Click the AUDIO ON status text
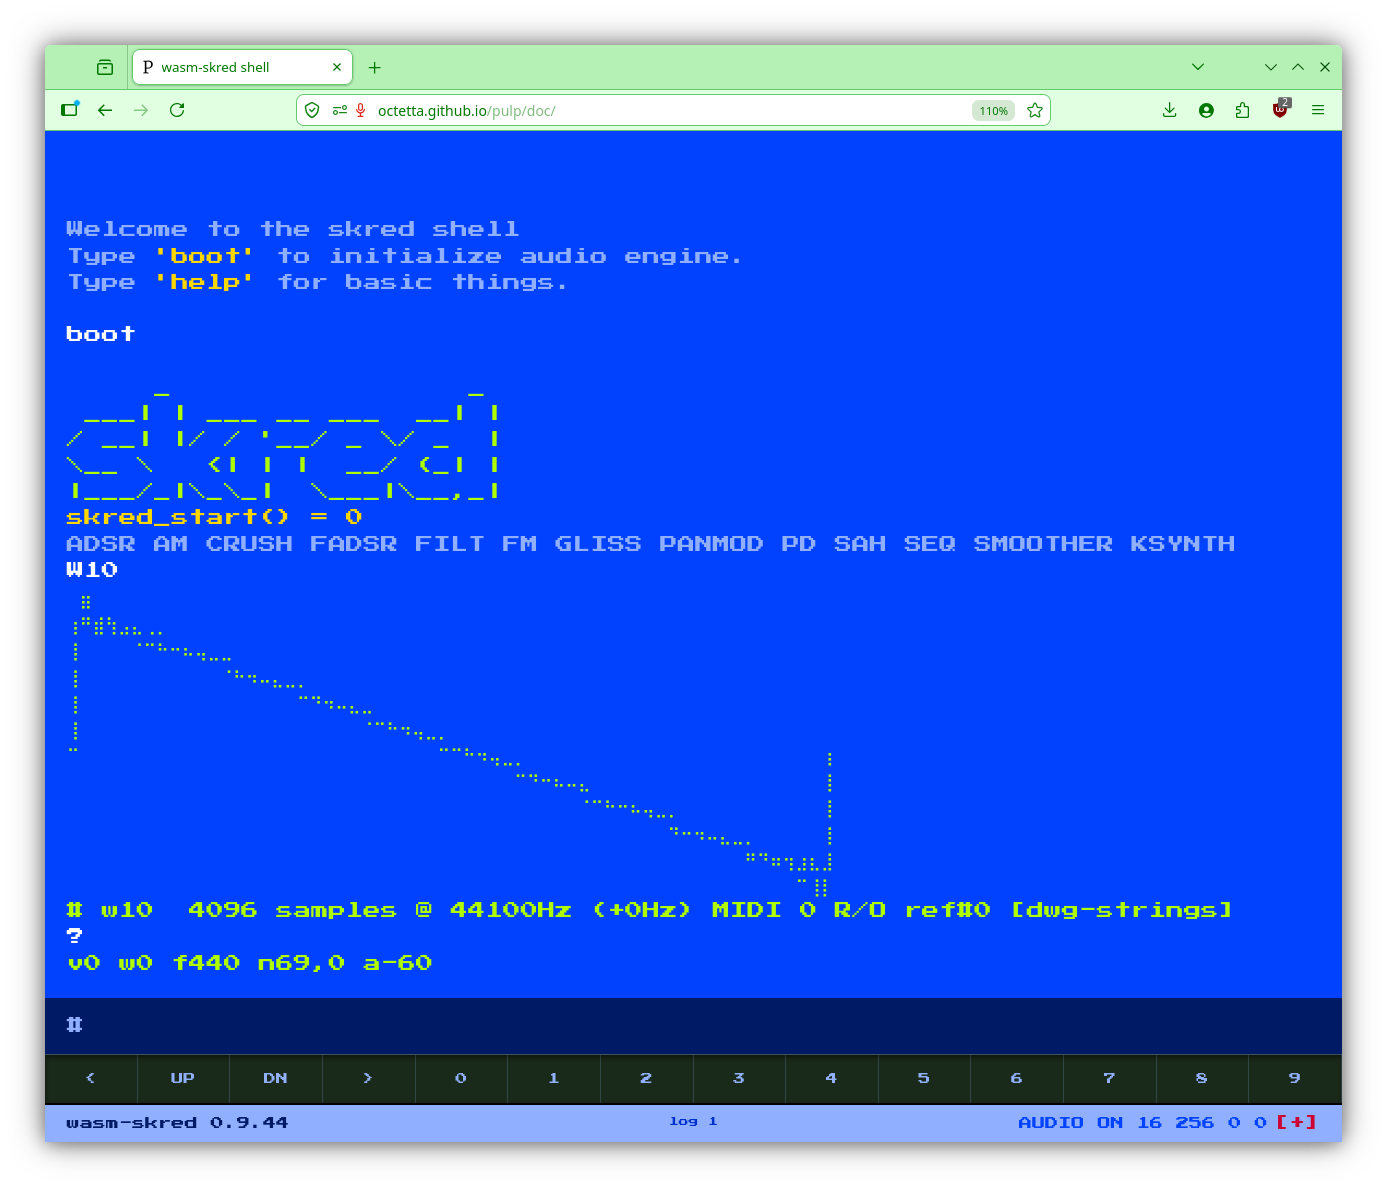 (1070, 1122)
